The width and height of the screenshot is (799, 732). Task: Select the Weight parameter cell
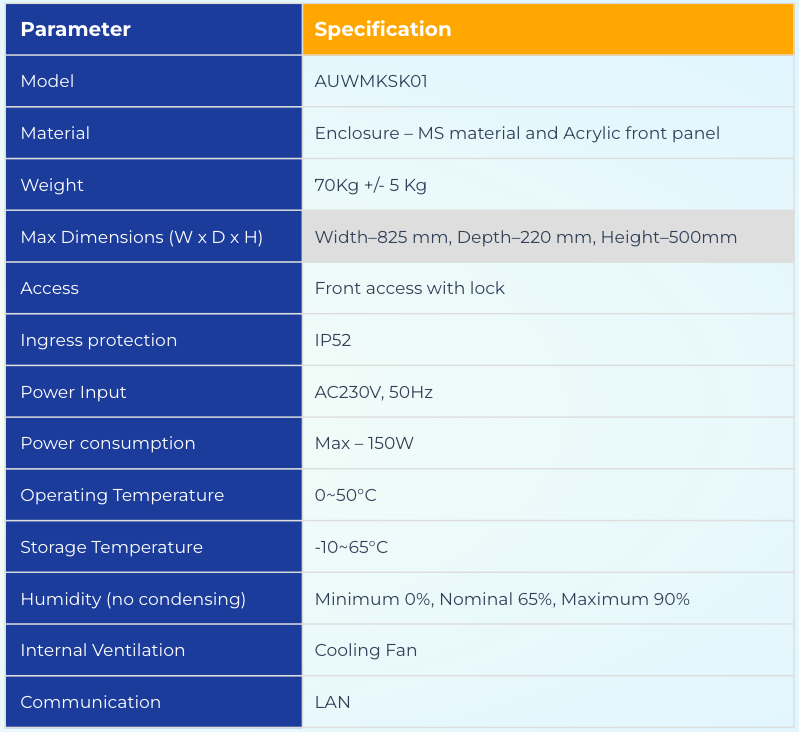pos(52,185)
